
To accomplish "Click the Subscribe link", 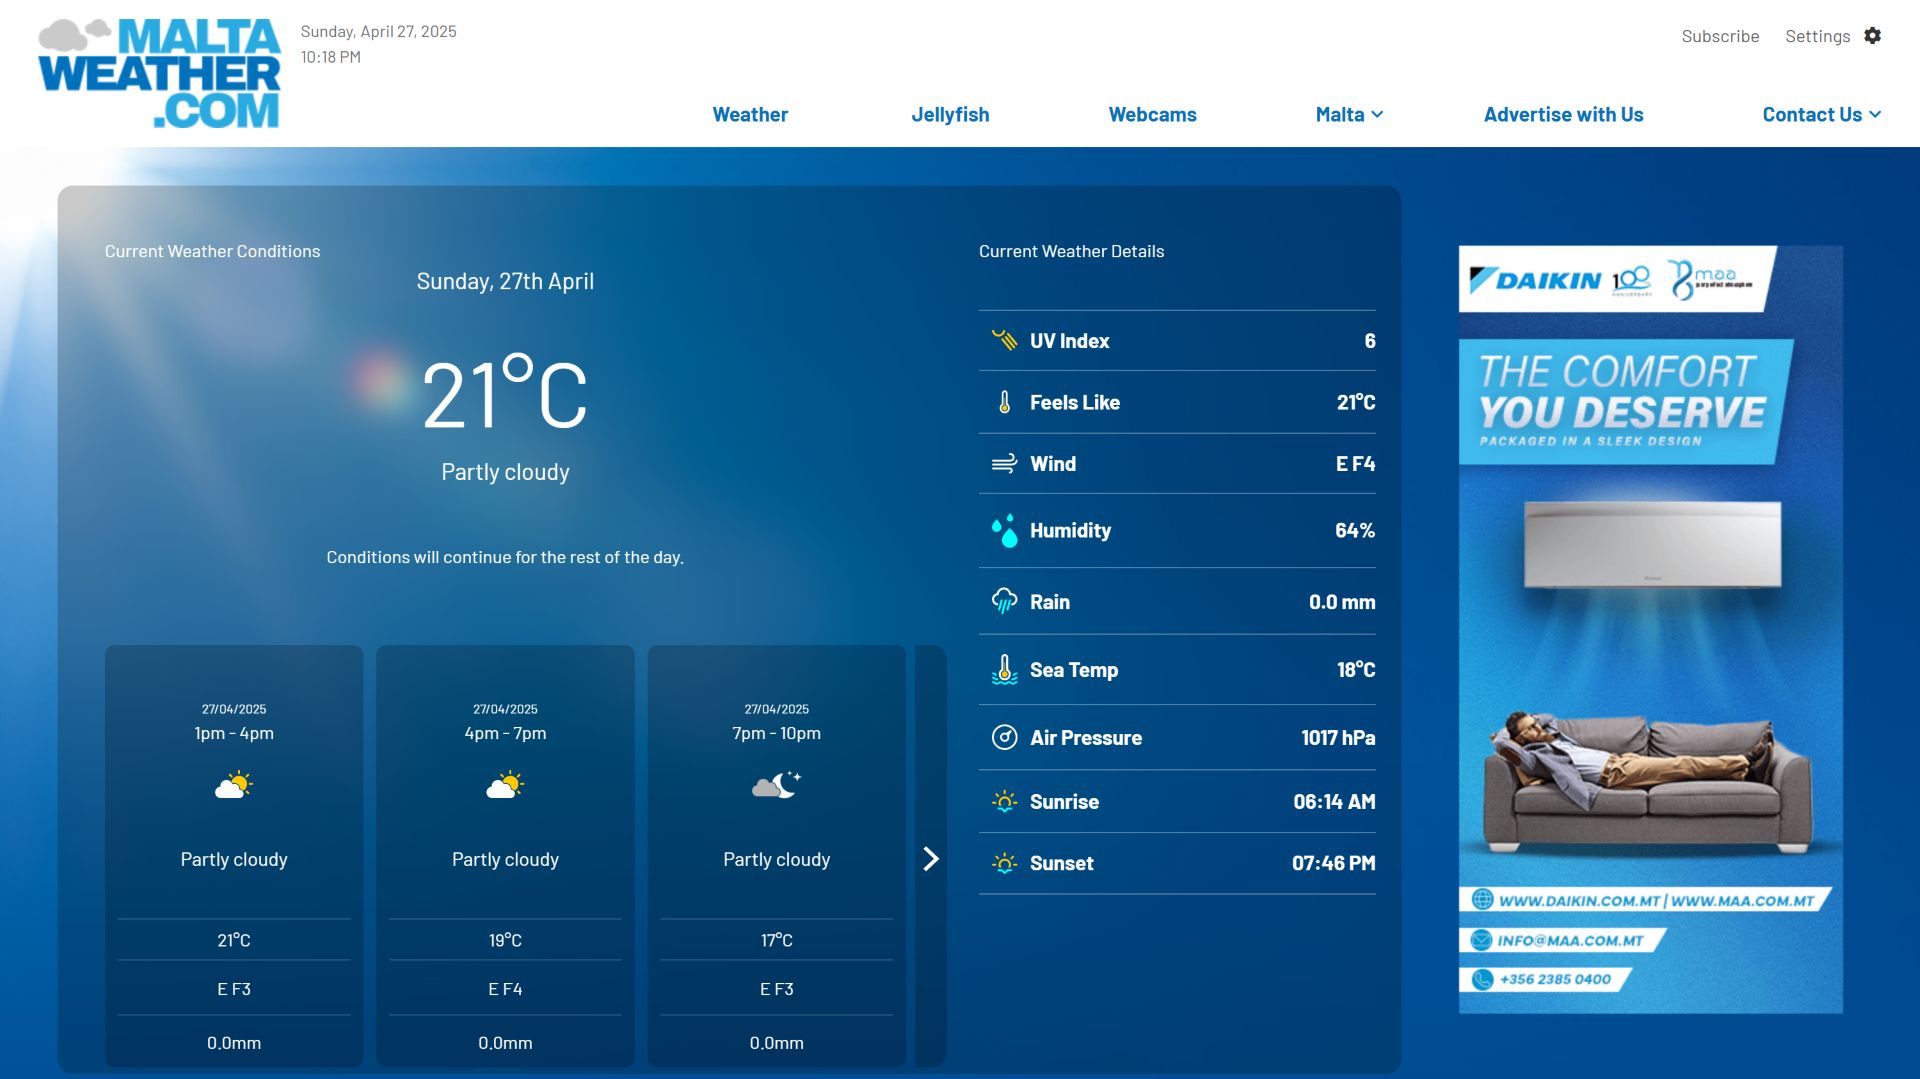I will (x=1720, y=36).
